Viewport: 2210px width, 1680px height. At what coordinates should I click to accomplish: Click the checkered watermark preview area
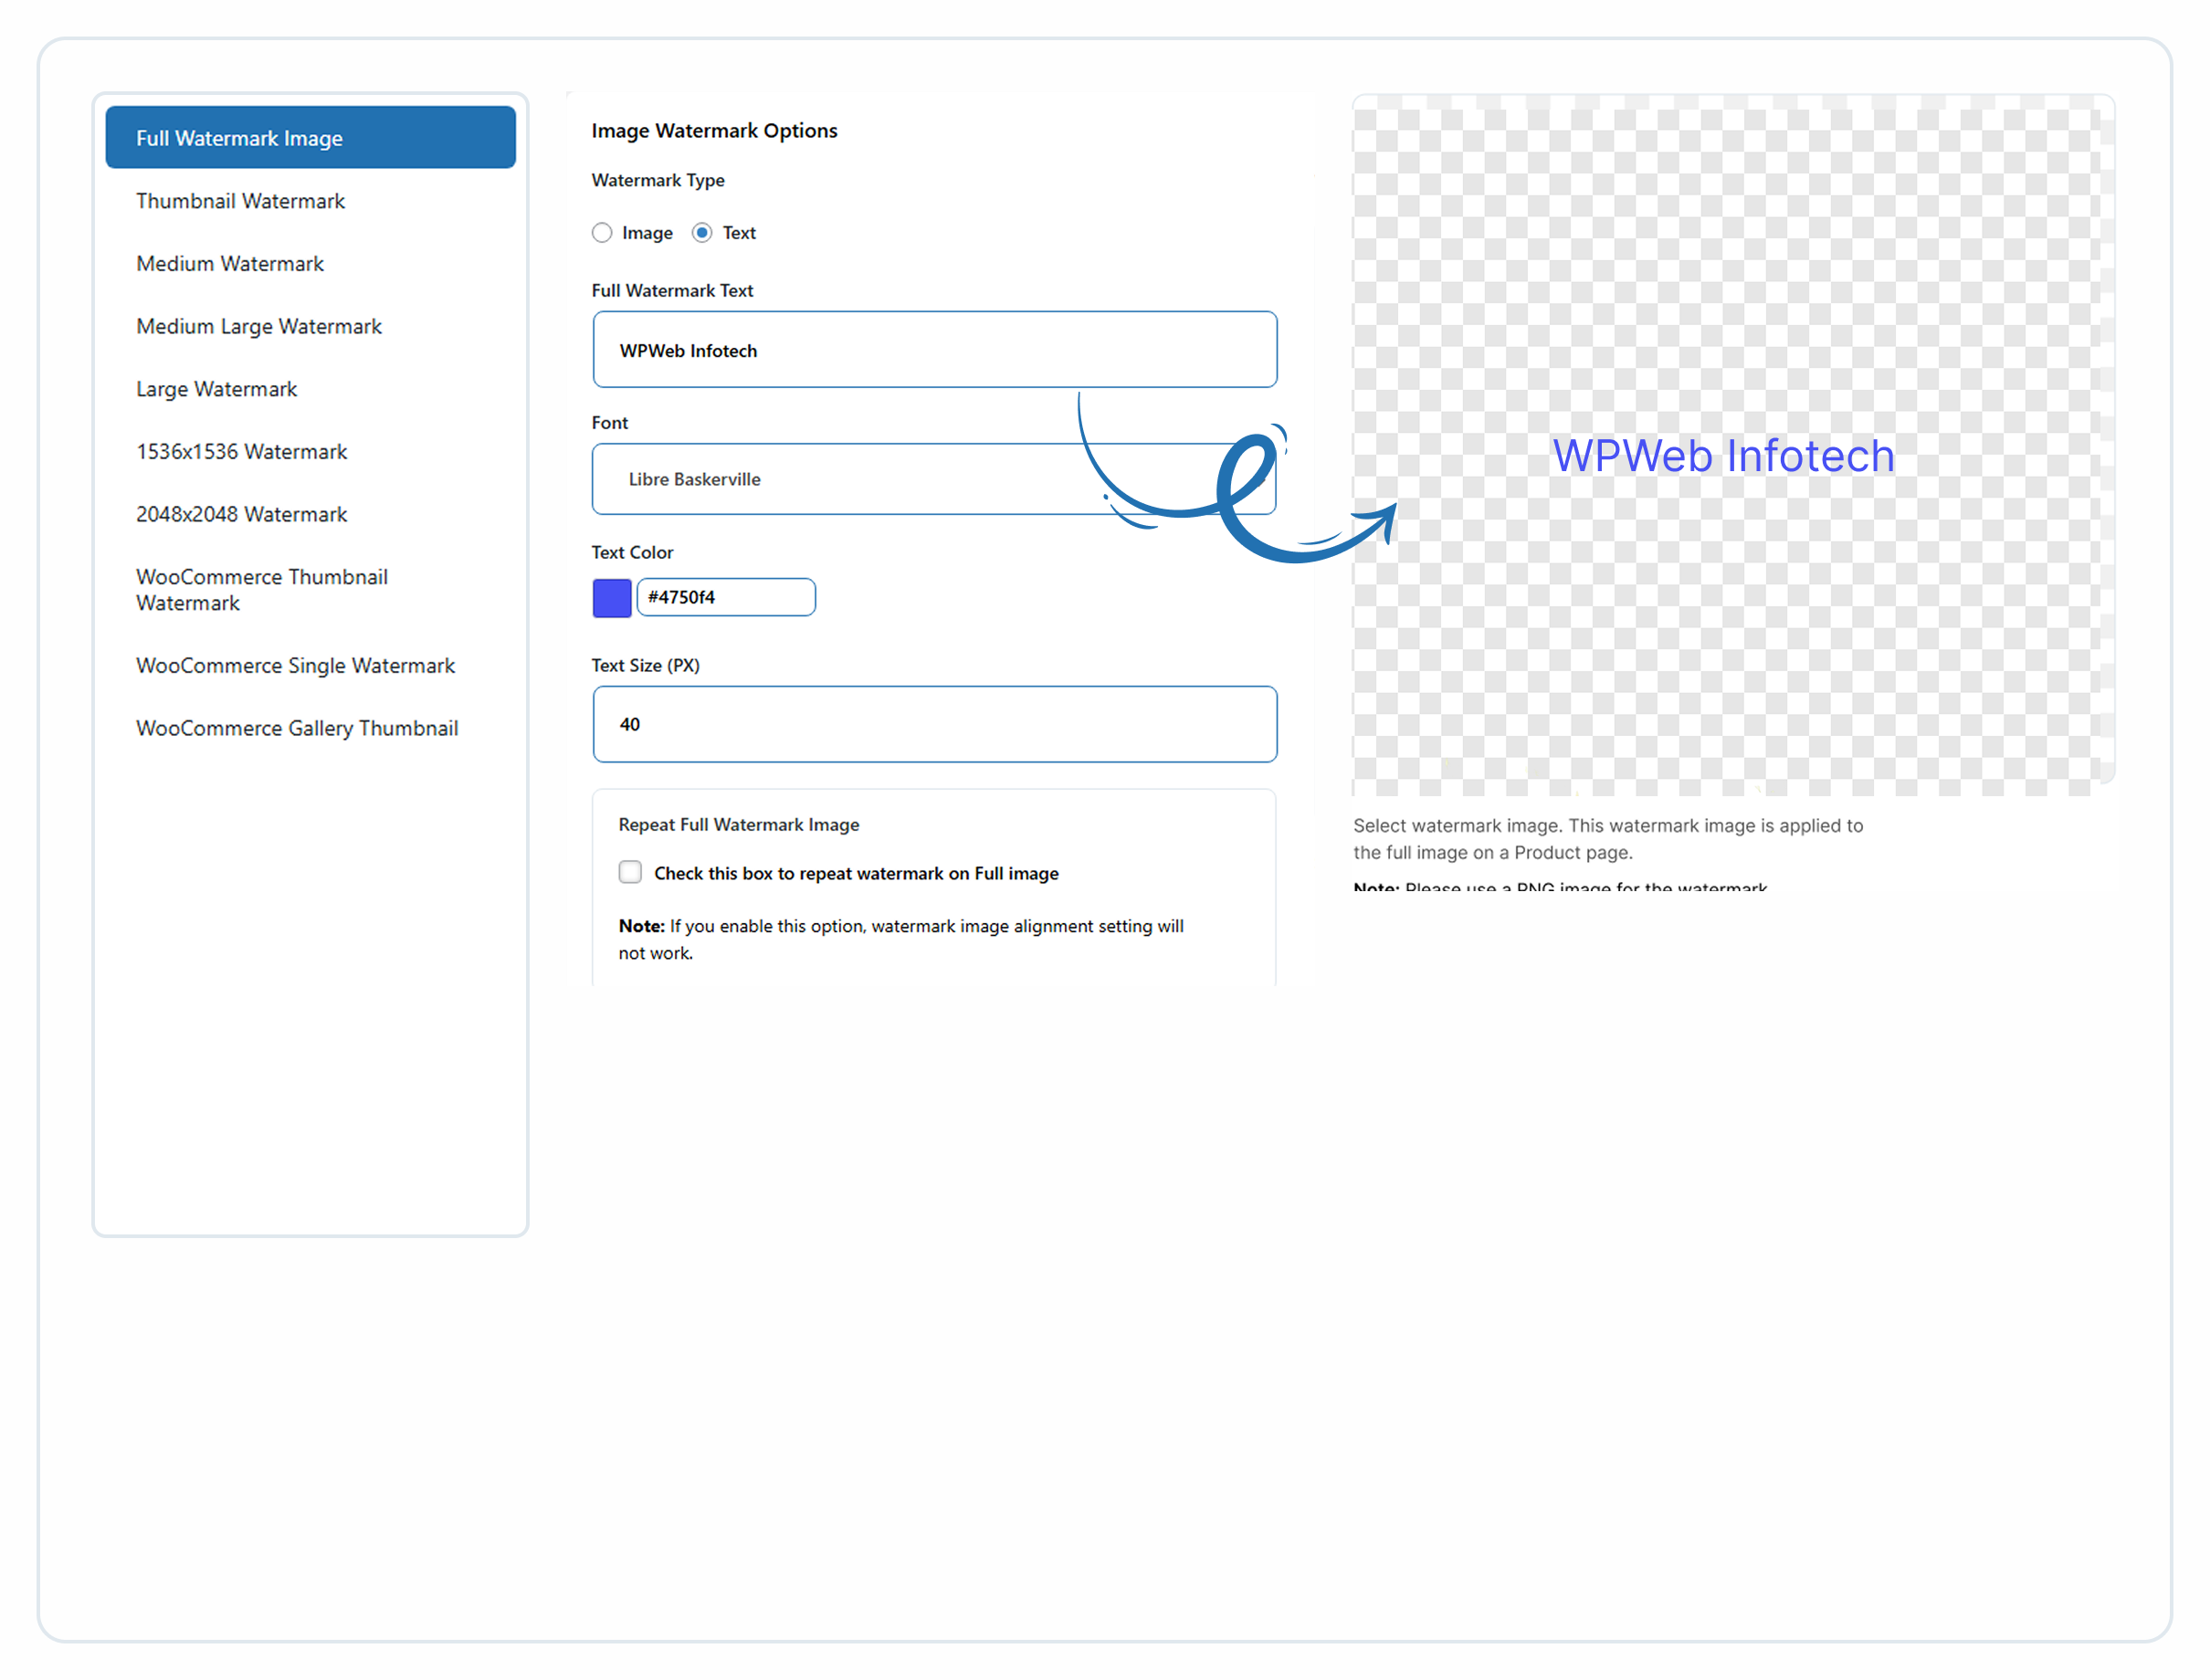pos(1730,650)
